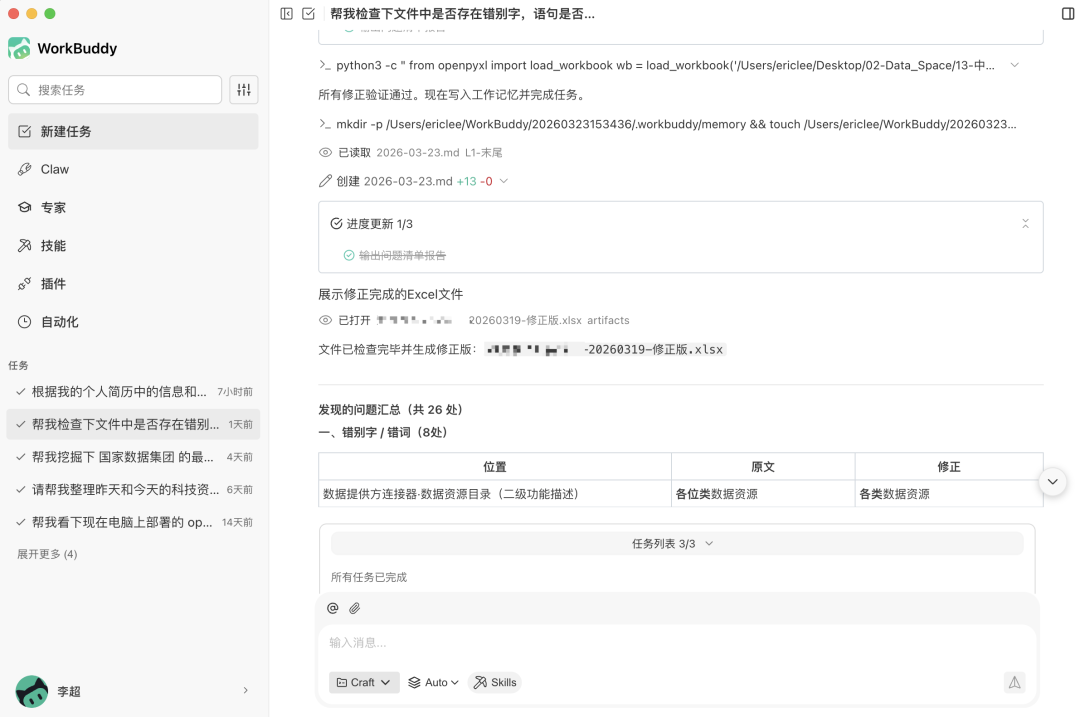1080x717 pixels.
Task: Click 展开更多 (4) to show more tasks
Action: pos(47,554)
